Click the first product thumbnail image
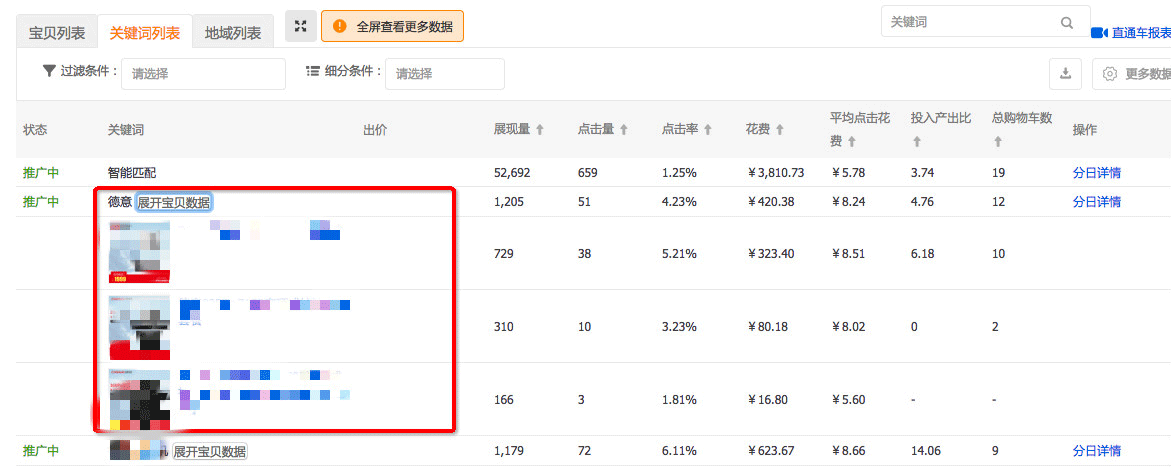This screenshot has height=467, width=1171. pos(139,253)
